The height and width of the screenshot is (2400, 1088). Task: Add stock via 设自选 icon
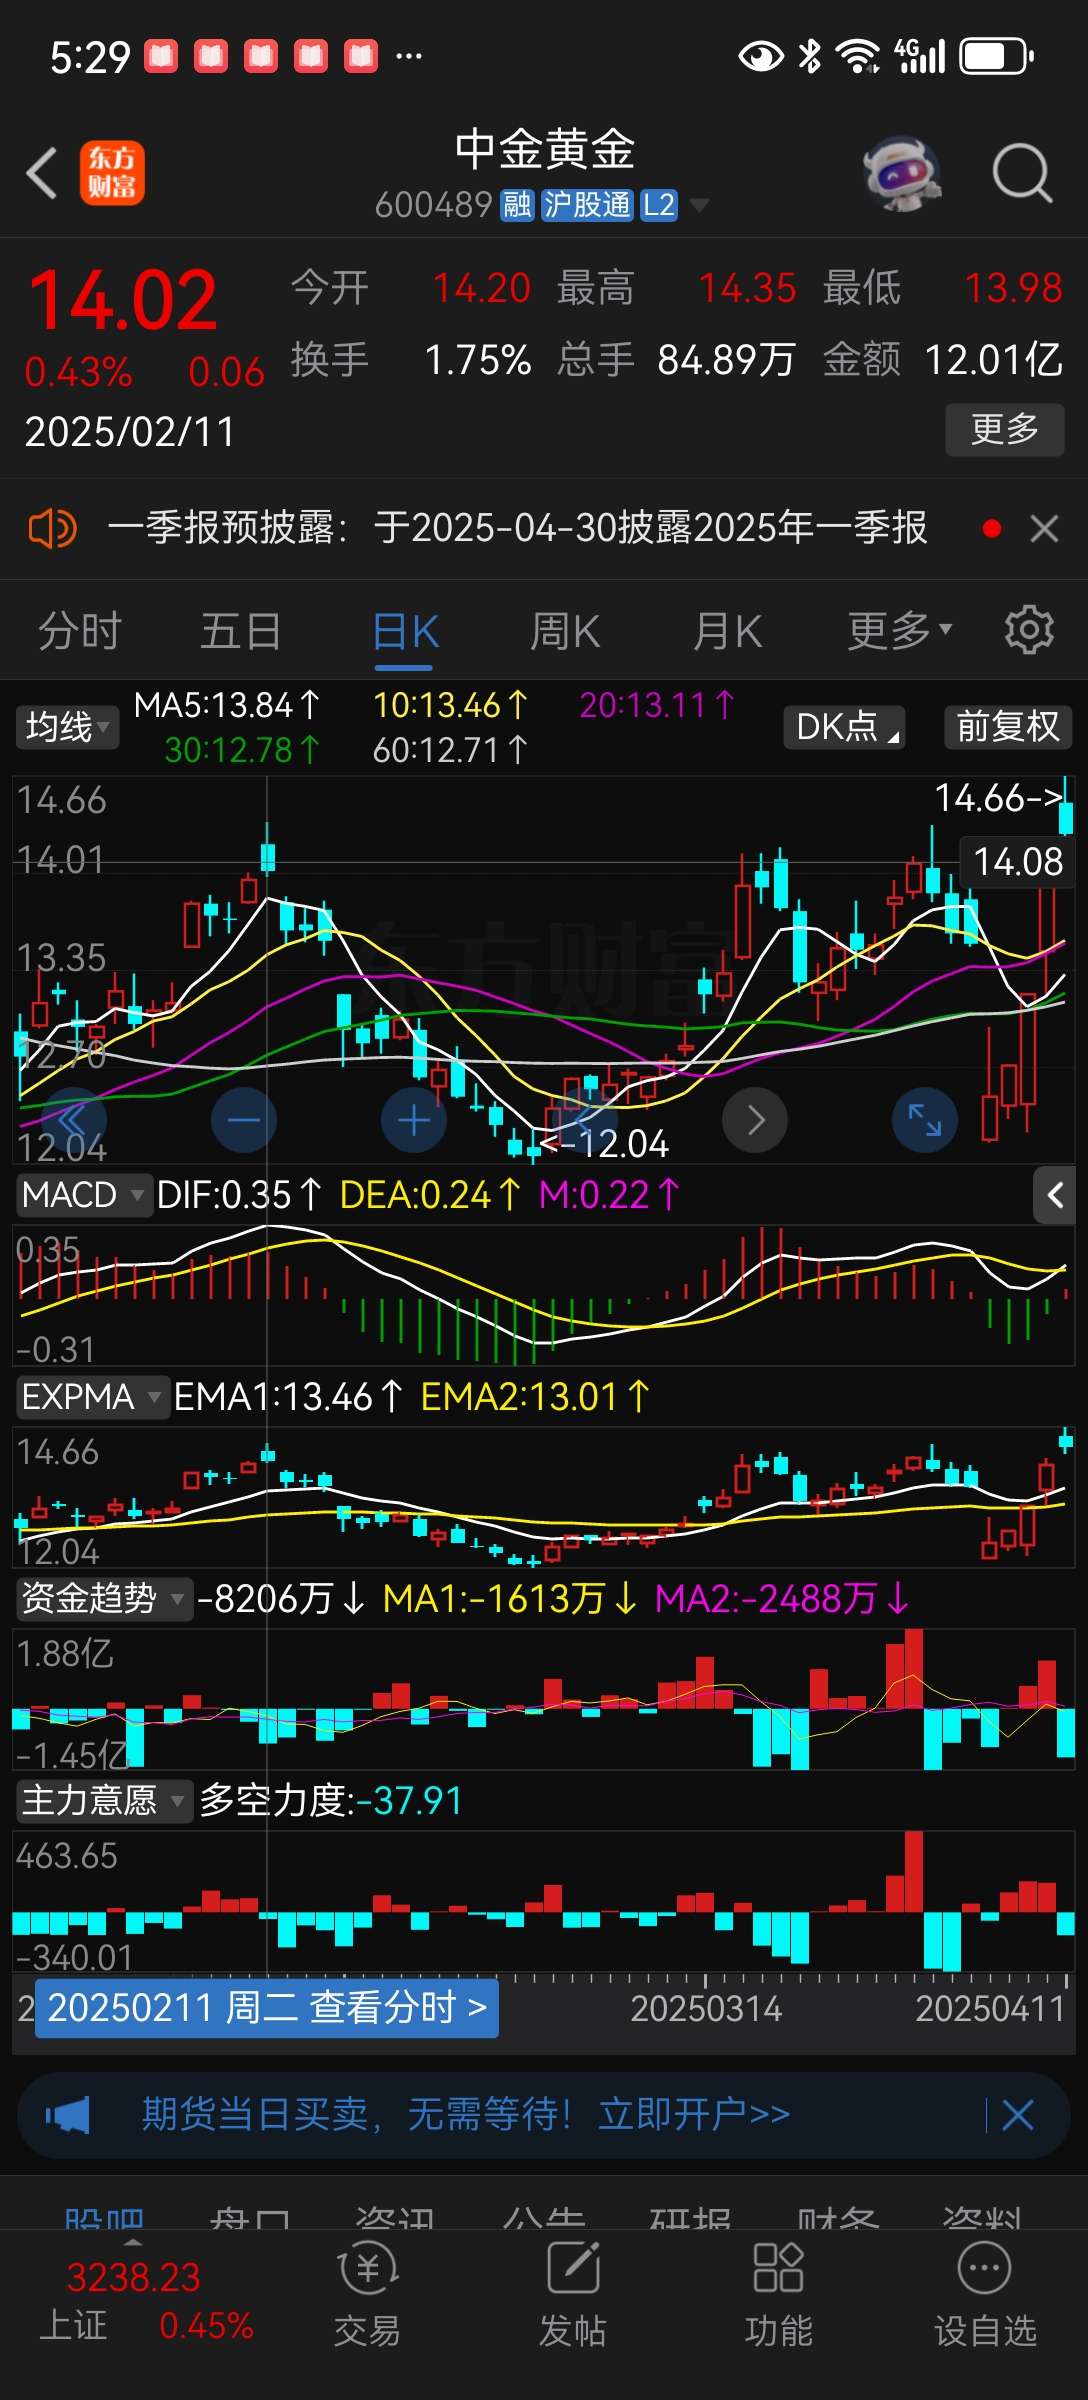pyautogui.click(x=985, y=2294)
